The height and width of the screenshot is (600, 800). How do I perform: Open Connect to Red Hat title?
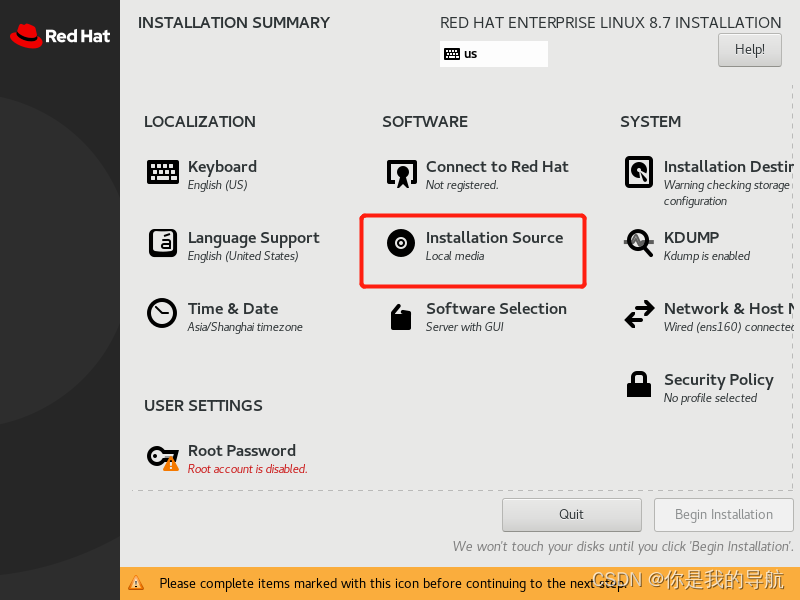click(x=497, y=167)
